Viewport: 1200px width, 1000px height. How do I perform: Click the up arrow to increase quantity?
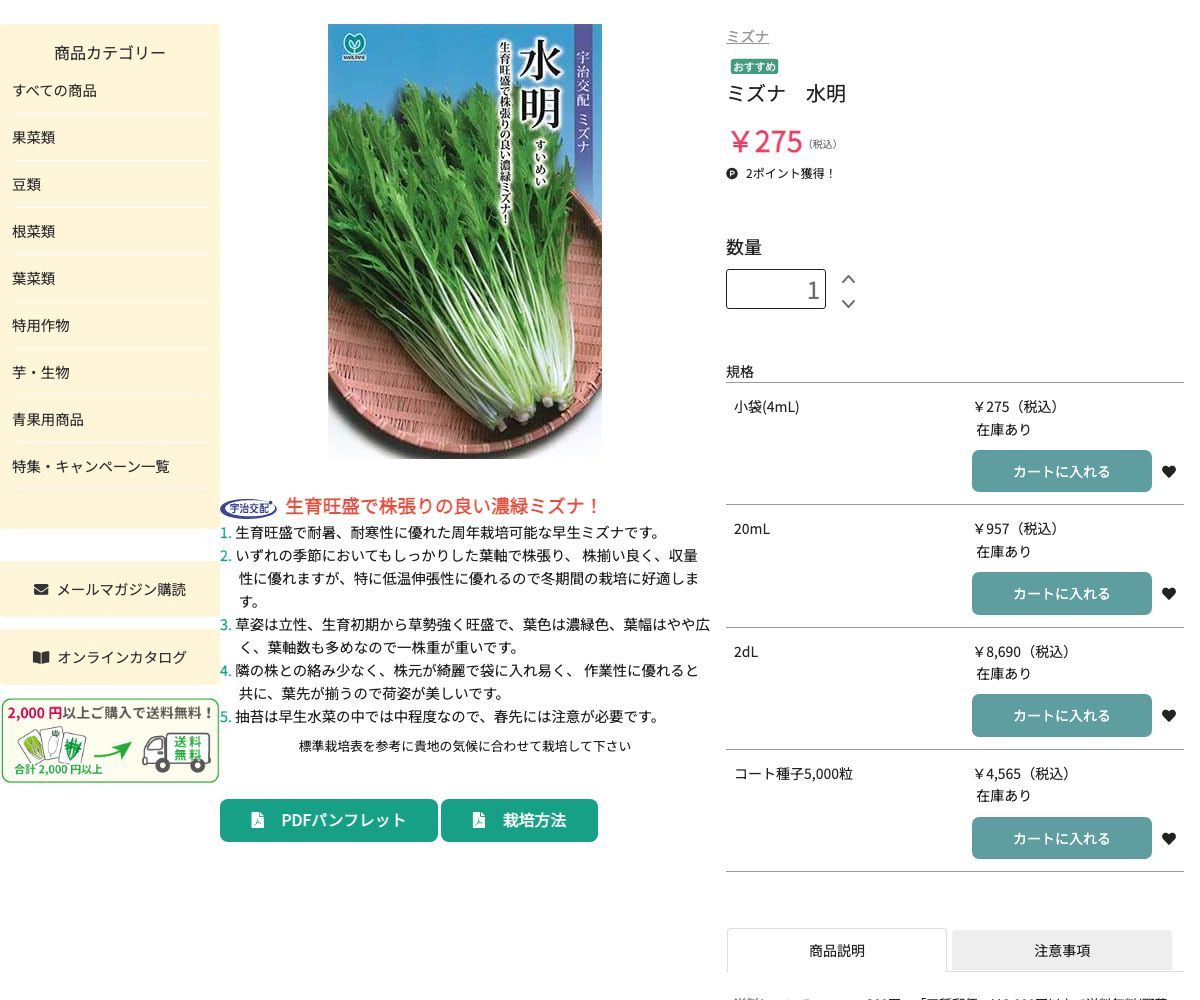coord(848,279)
